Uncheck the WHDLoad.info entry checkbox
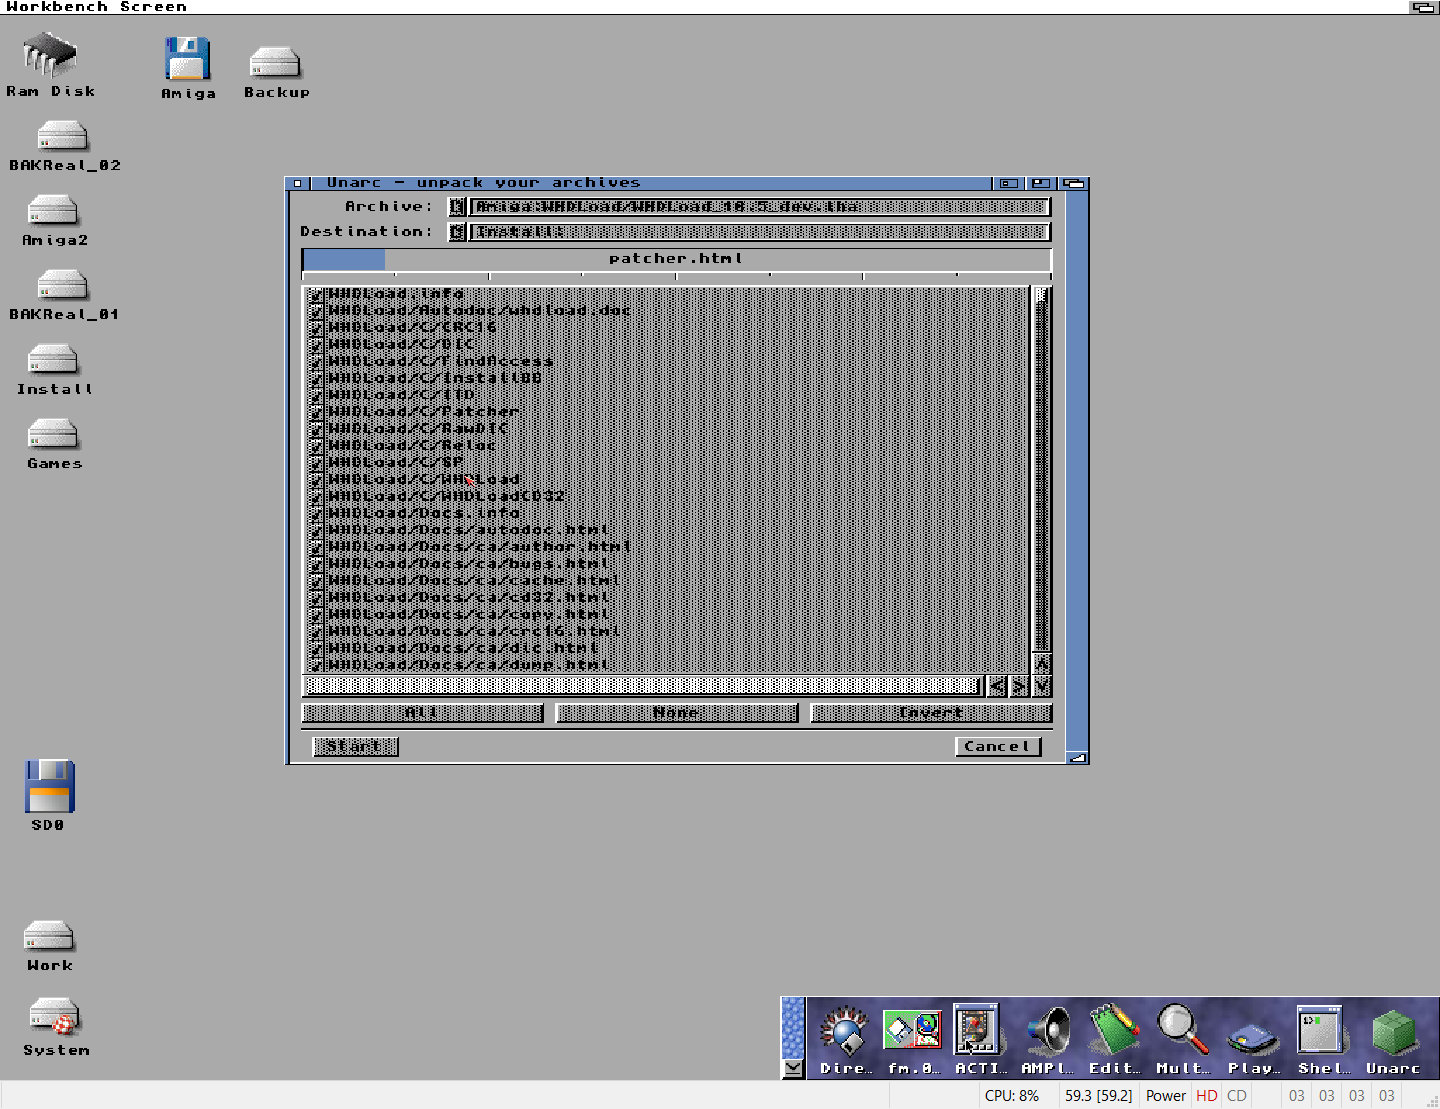 [316, 294]
